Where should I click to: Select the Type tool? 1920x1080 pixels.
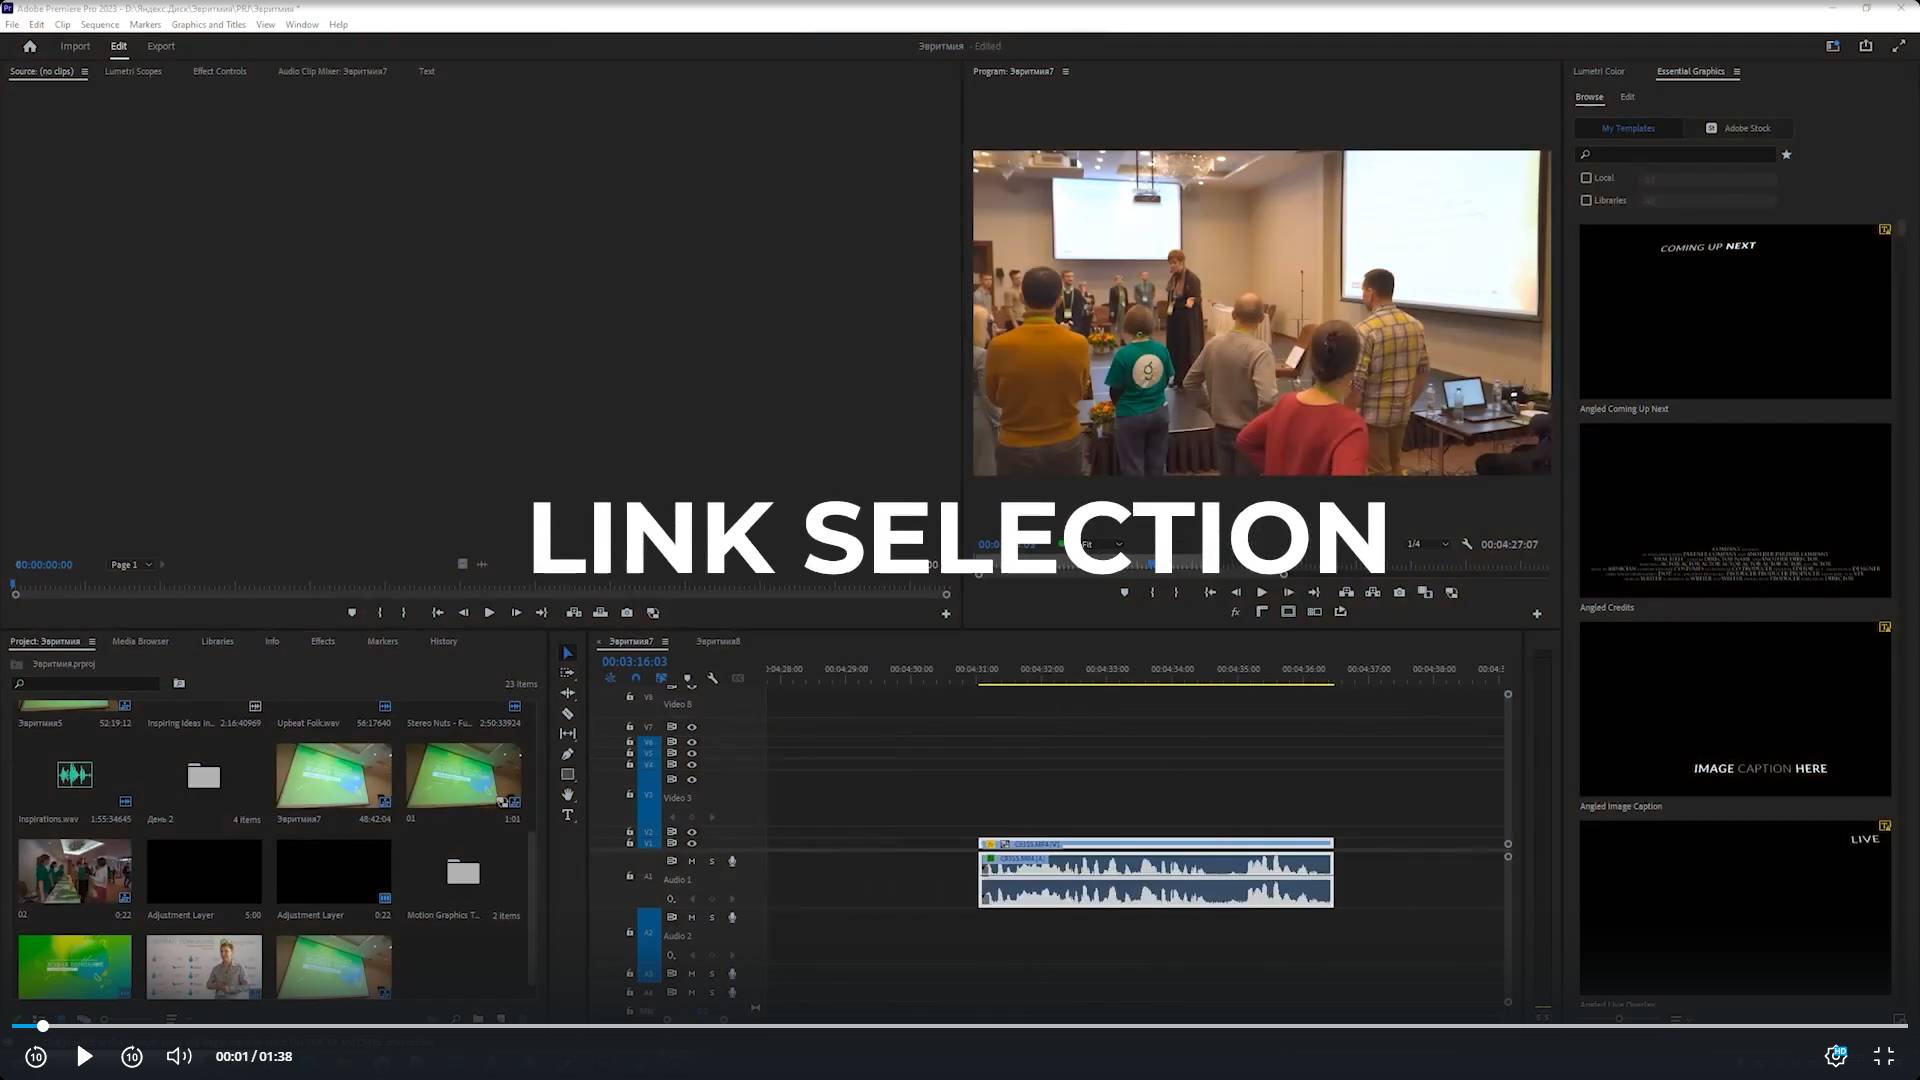tap(567, 816)
